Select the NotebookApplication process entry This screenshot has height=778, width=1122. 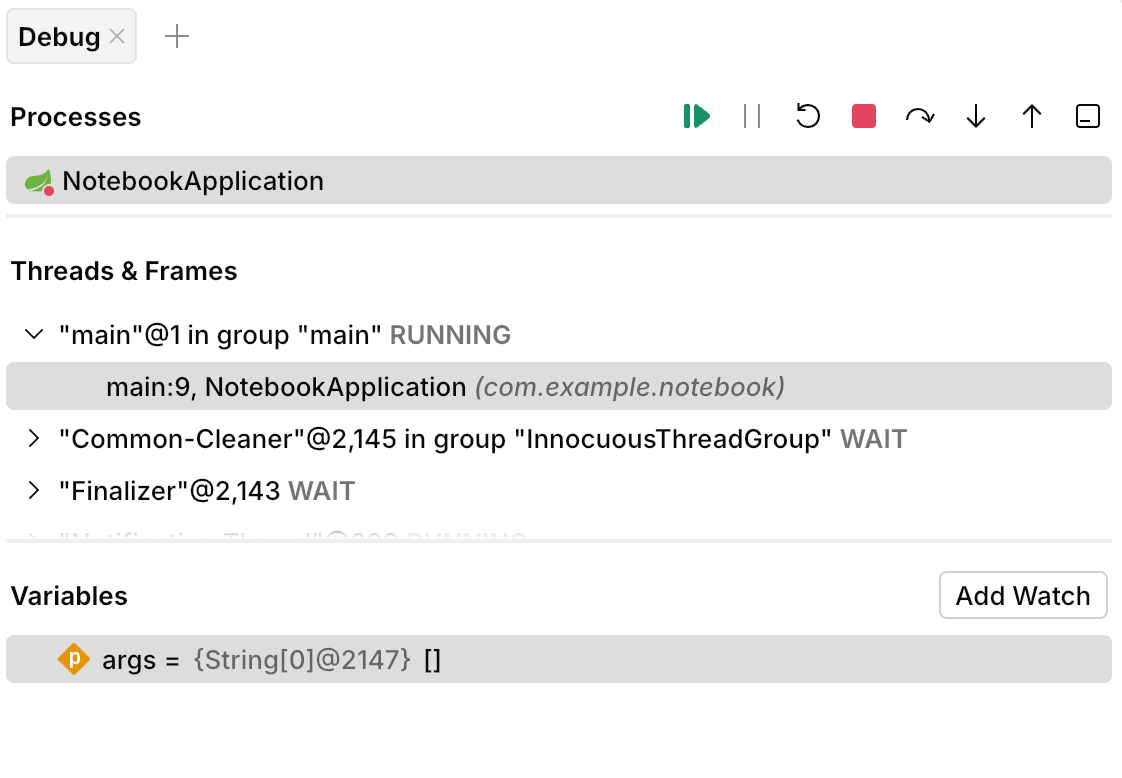click(193, 180)
